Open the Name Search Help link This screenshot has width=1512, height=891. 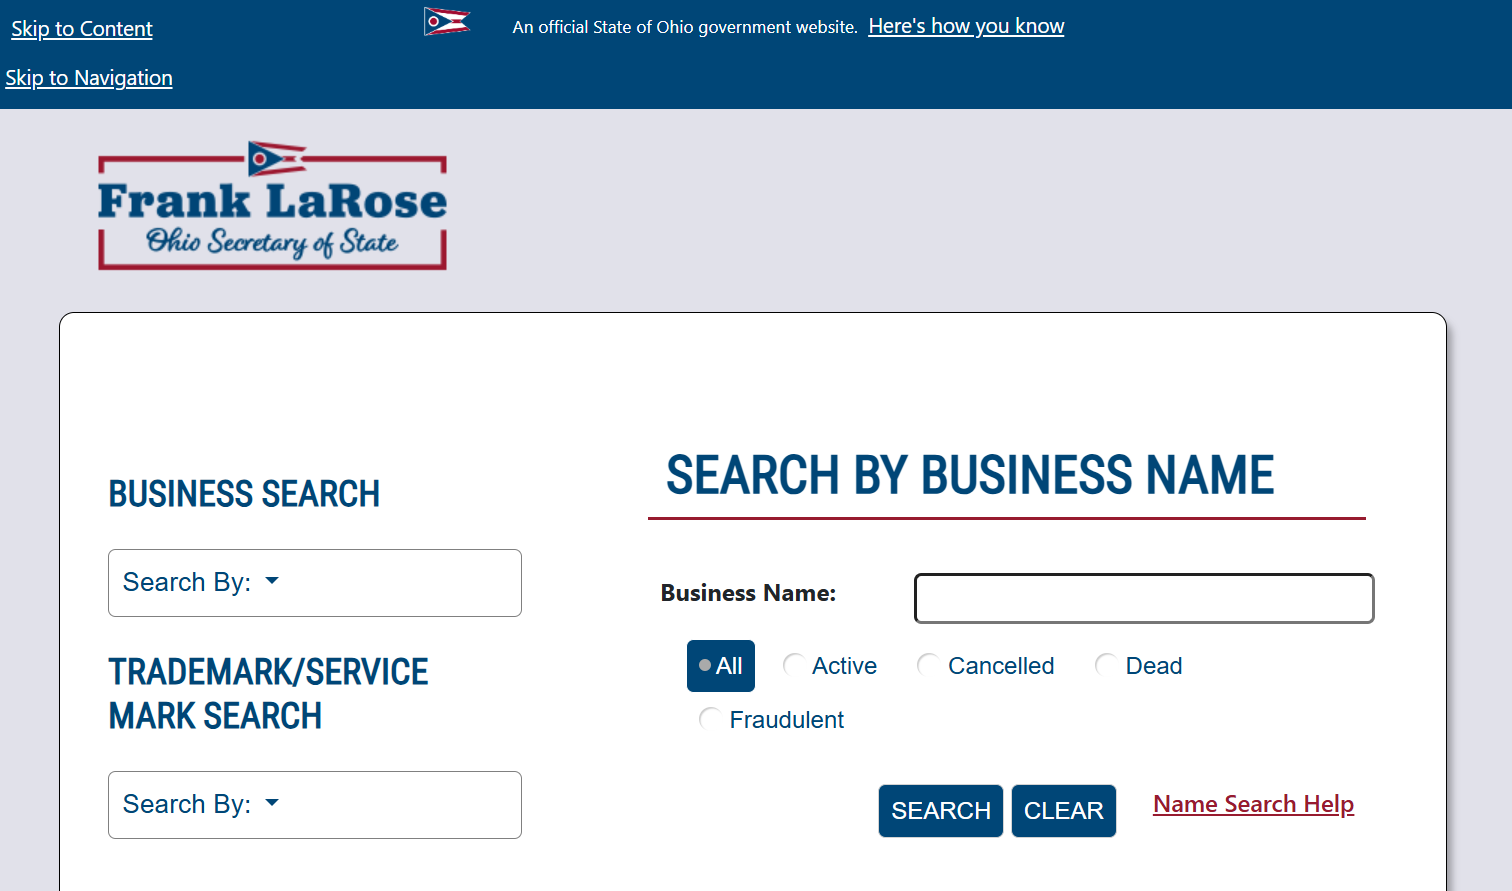[x=1253, y=803]
